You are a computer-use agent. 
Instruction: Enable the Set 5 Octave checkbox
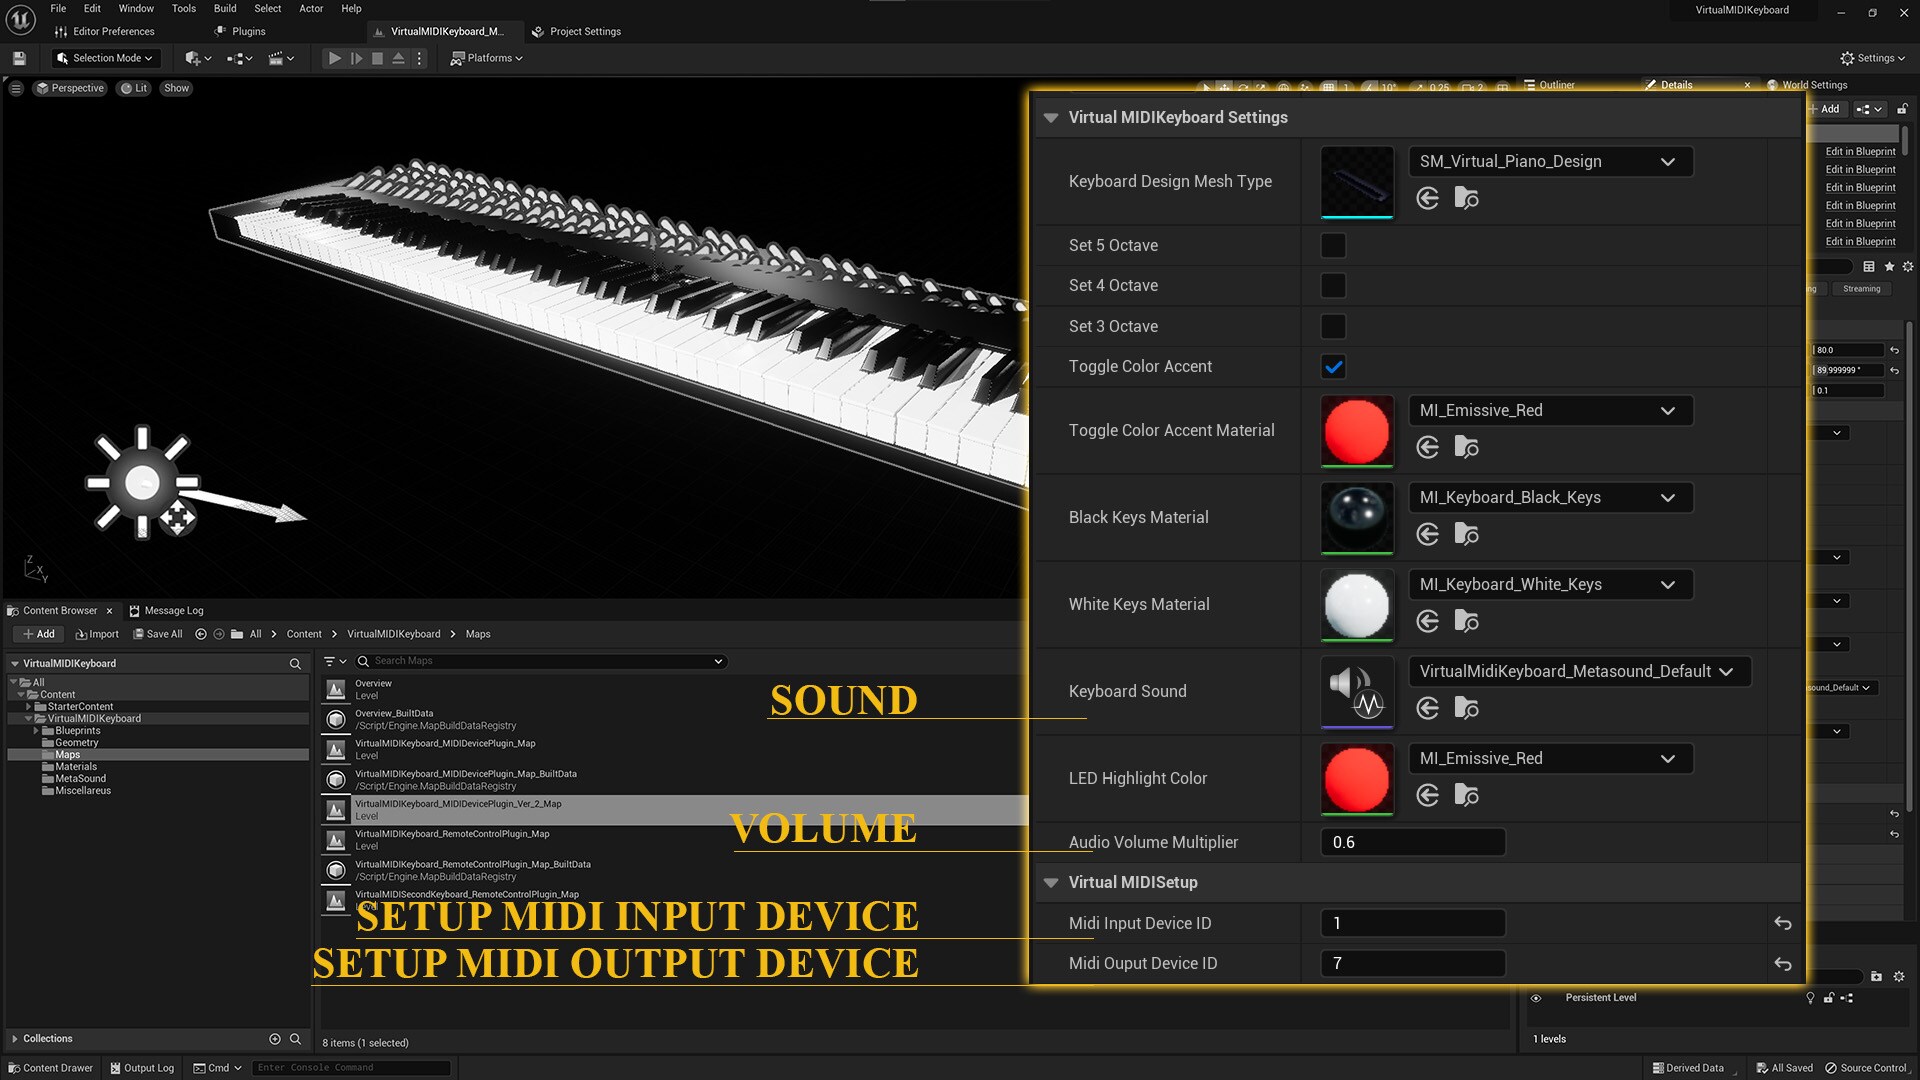click(x=1332, y=245)
